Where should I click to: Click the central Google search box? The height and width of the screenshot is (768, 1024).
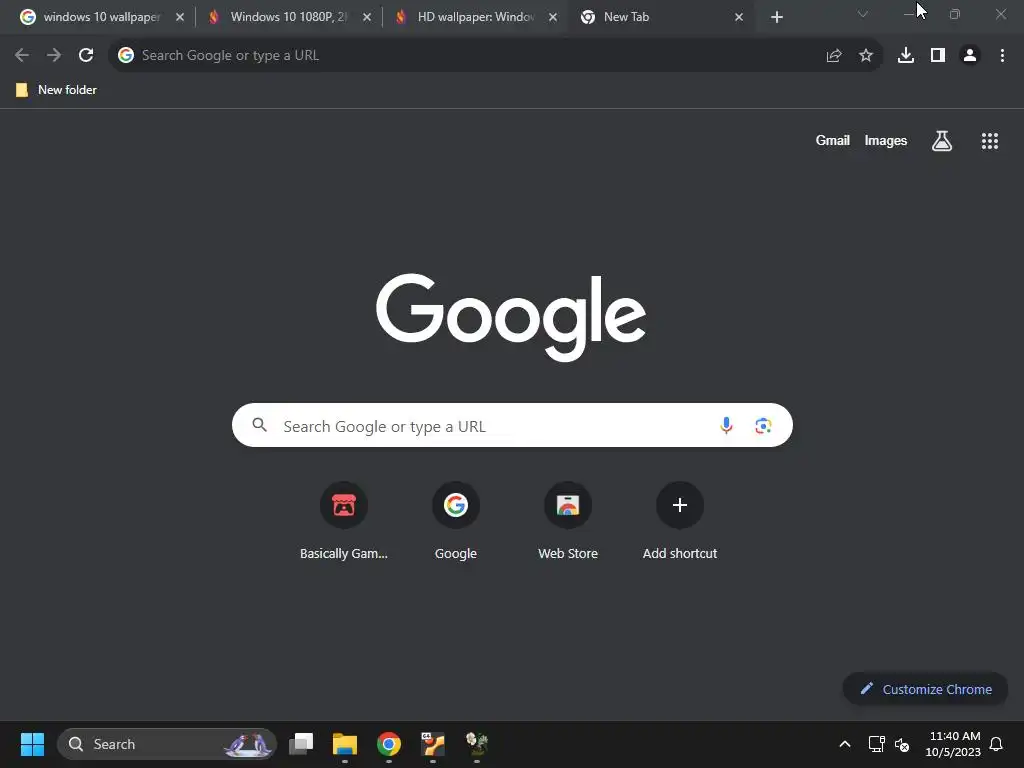[x=512, y=426]
